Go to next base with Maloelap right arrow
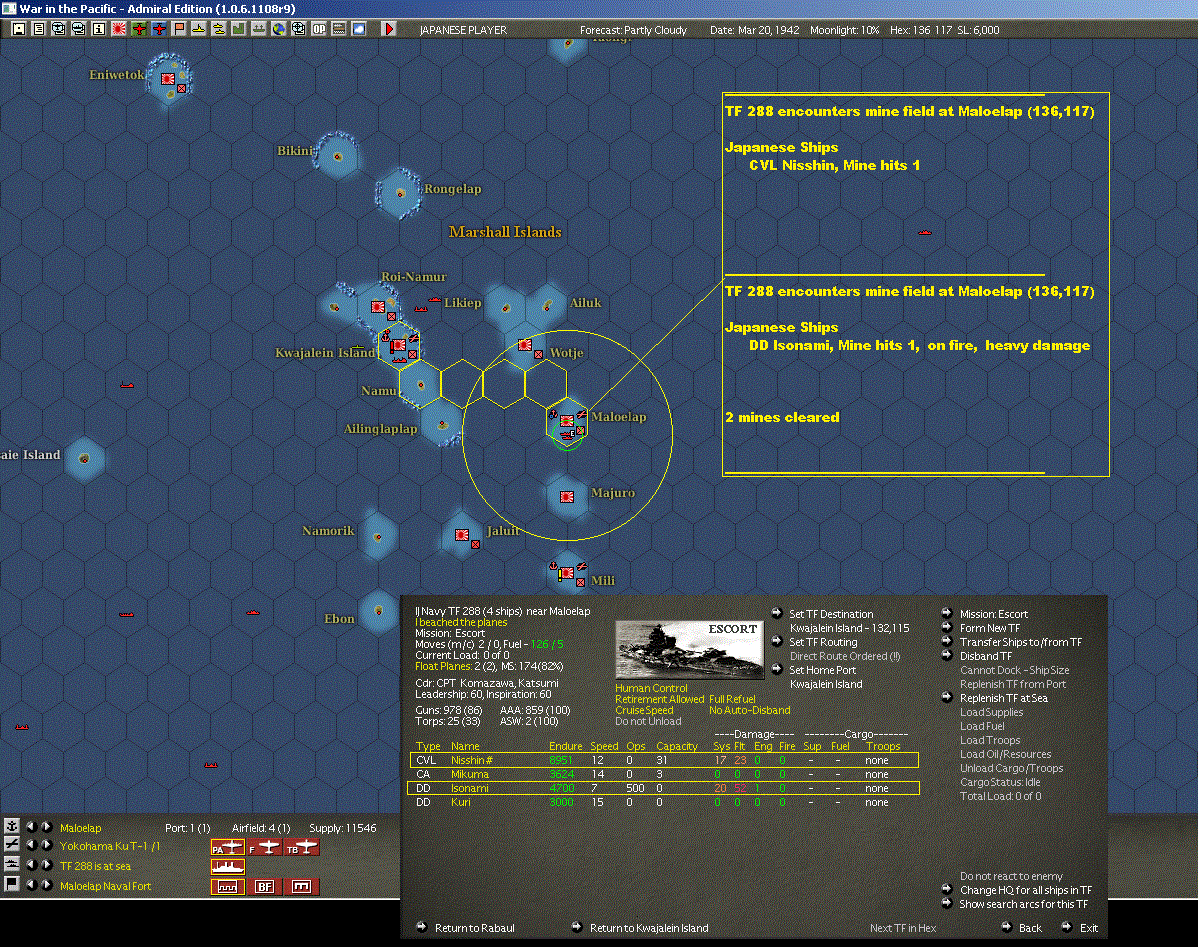1198x947 pixels. (47, 826)
